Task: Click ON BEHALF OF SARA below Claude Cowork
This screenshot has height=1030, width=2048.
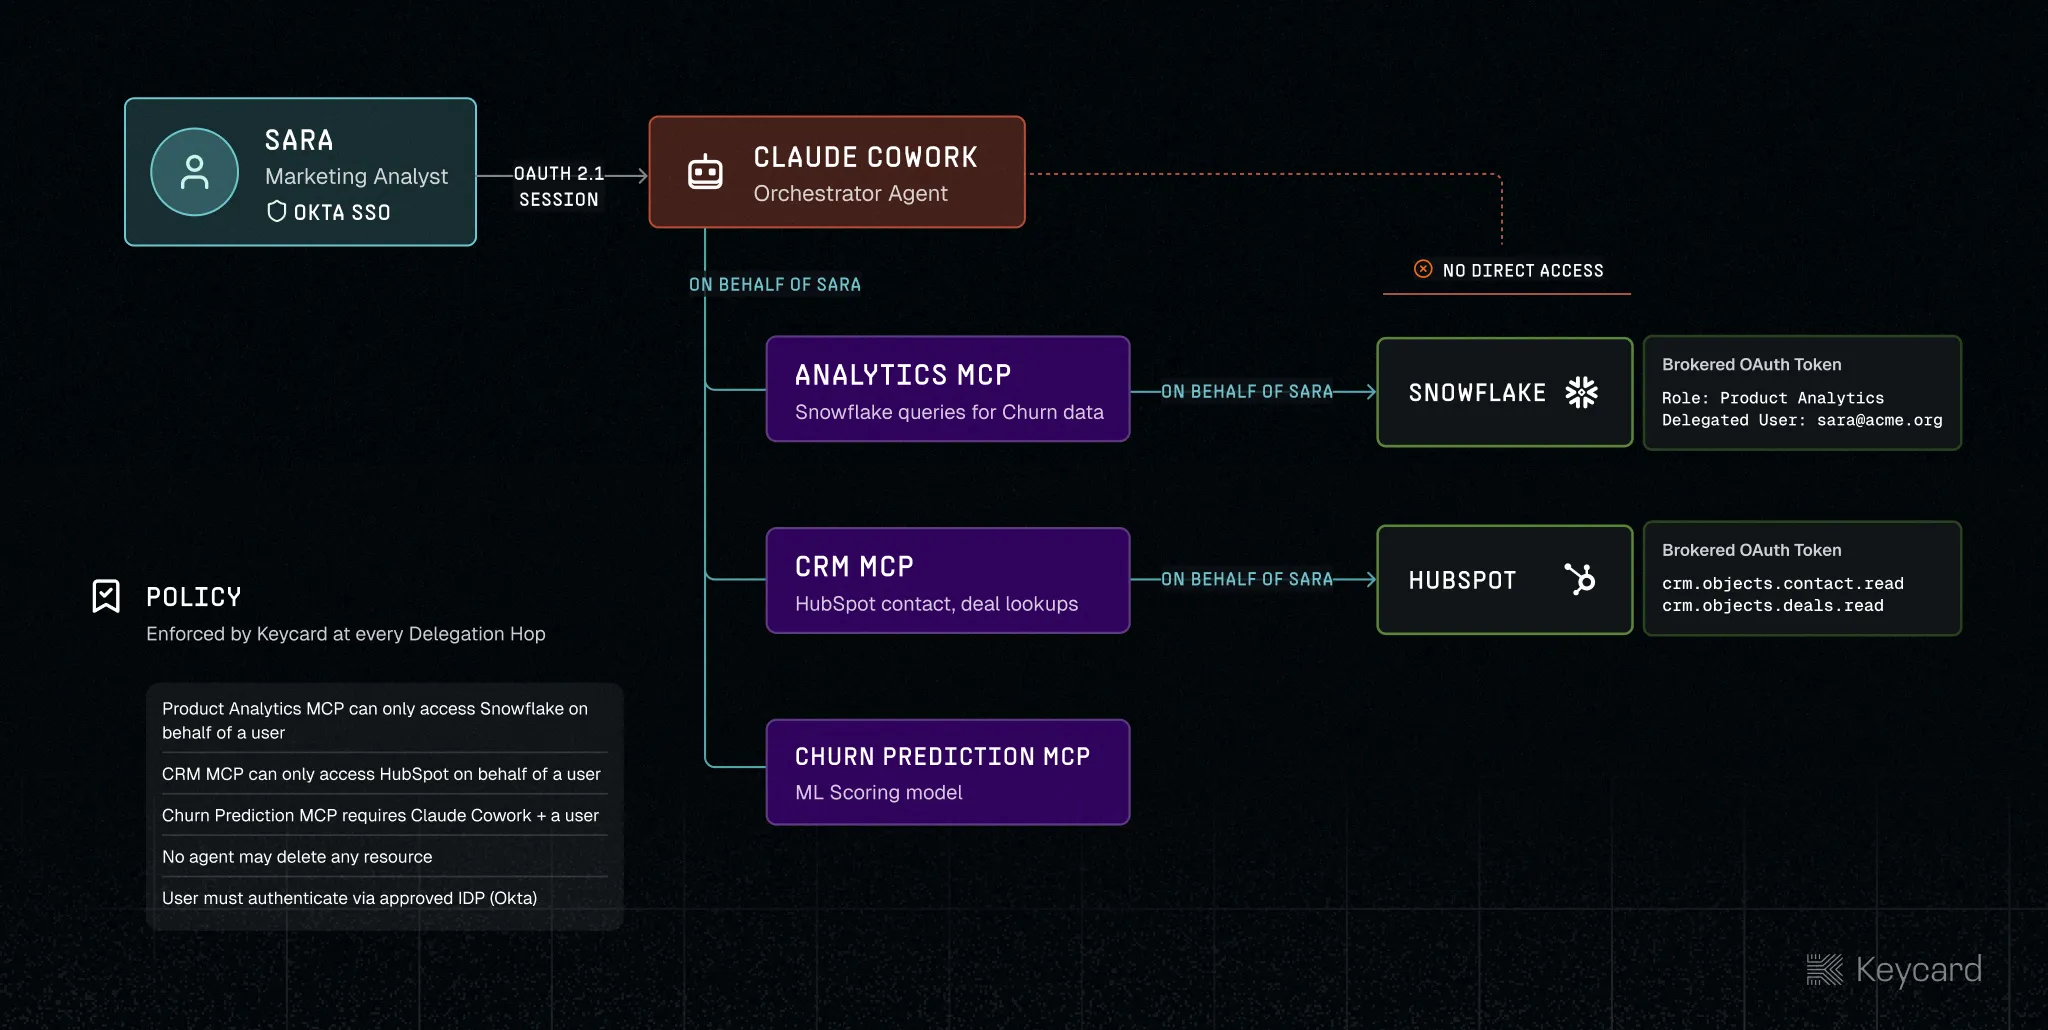Action: (x=775, y=284)
